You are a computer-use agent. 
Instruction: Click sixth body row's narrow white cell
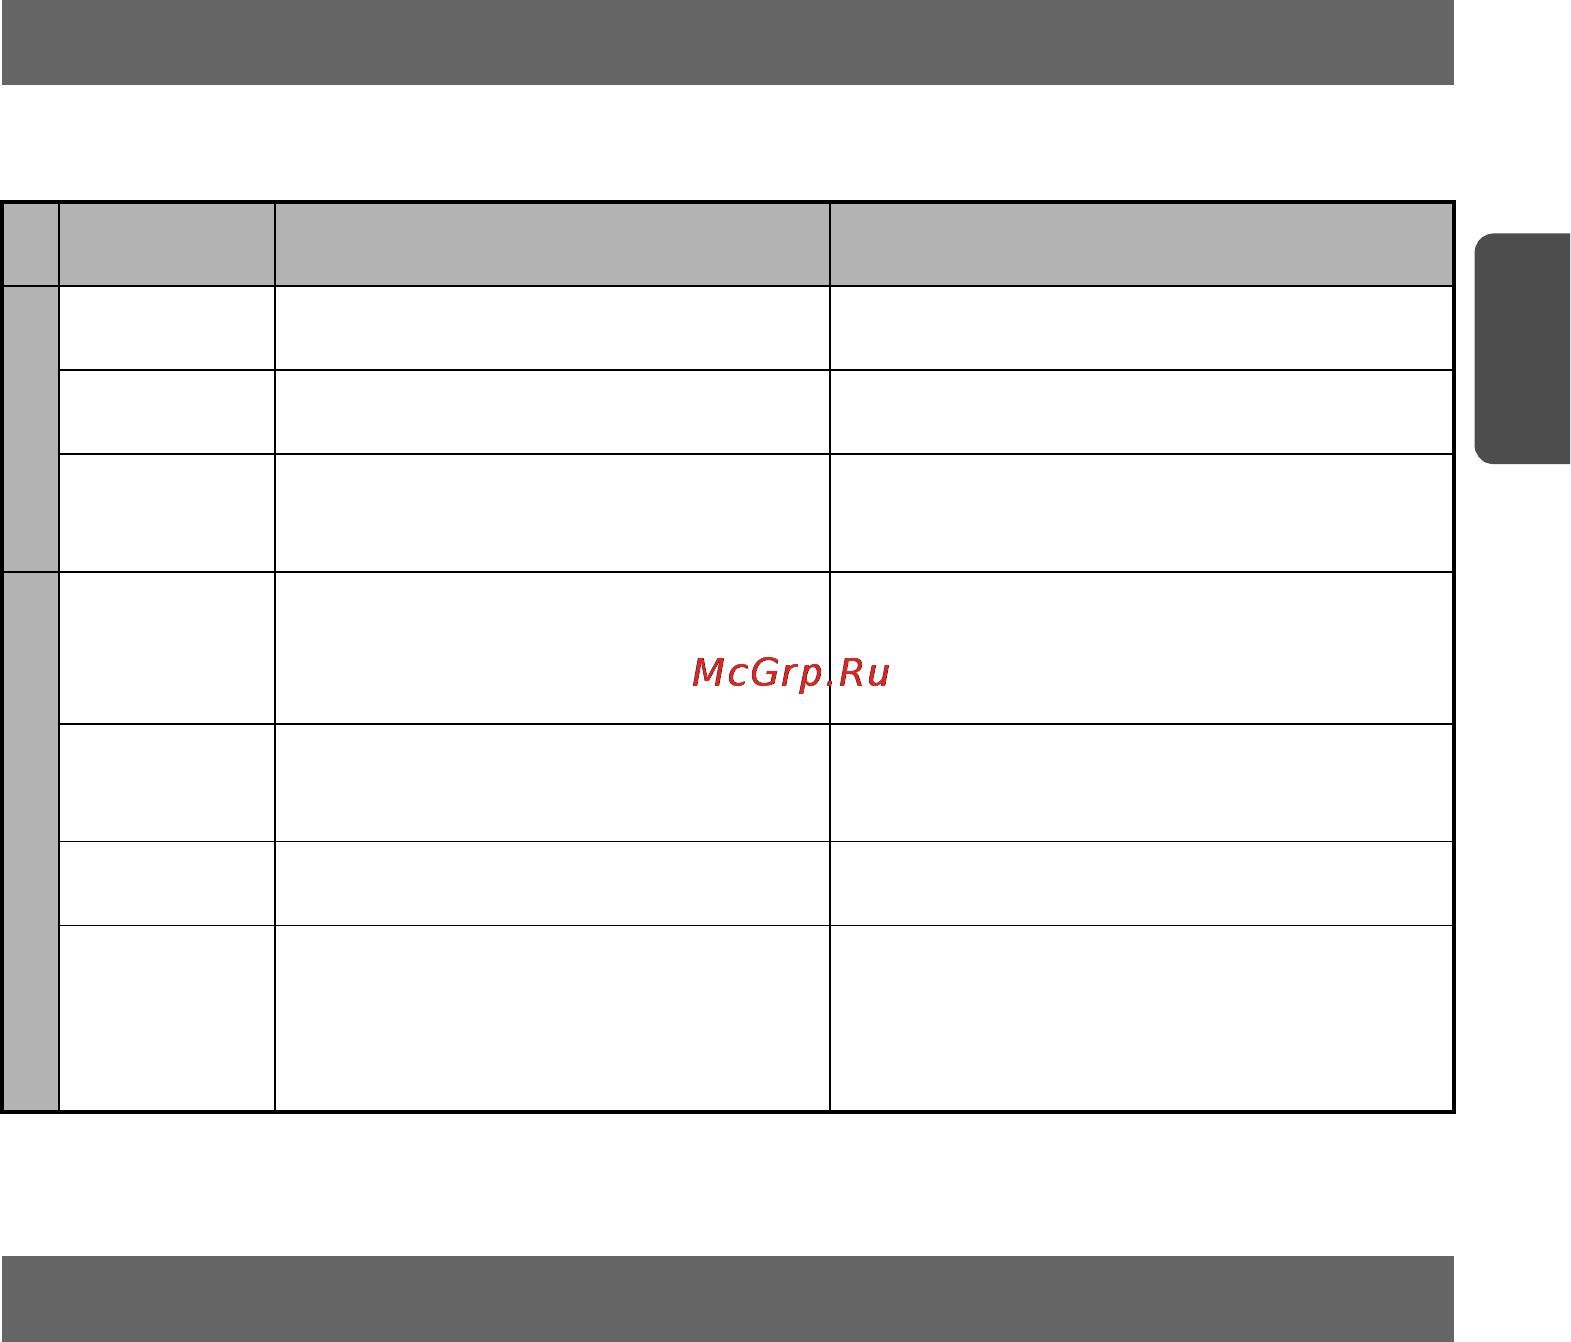[167, 884]
